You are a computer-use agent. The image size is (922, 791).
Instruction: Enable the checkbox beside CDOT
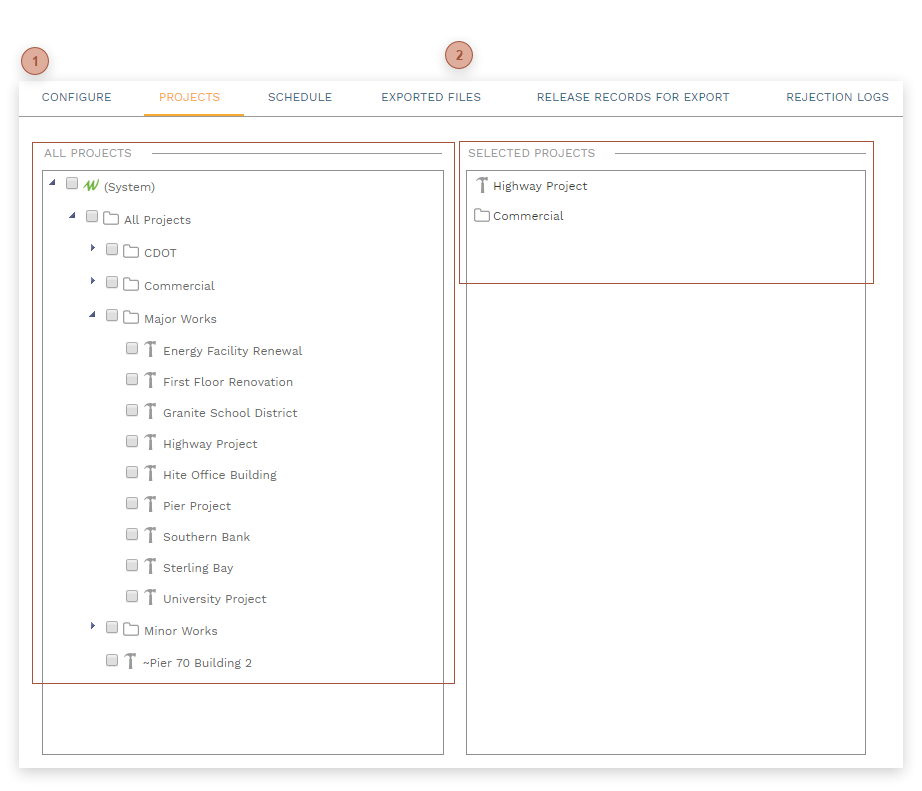111,249
